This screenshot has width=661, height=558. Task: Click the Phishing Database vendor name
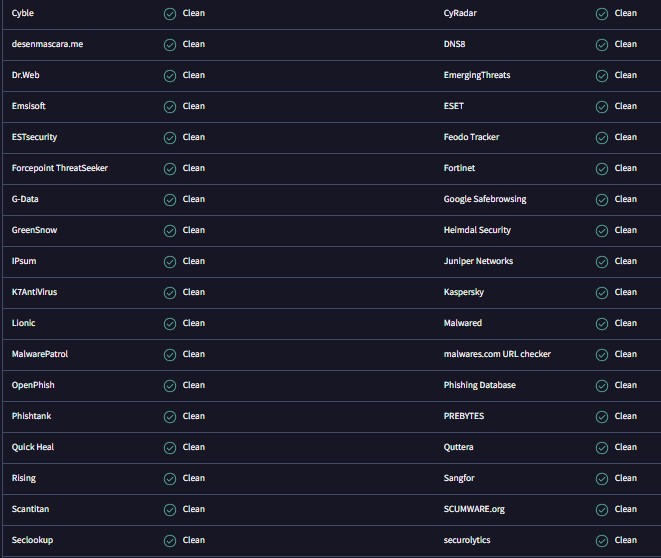coord(480,385)
